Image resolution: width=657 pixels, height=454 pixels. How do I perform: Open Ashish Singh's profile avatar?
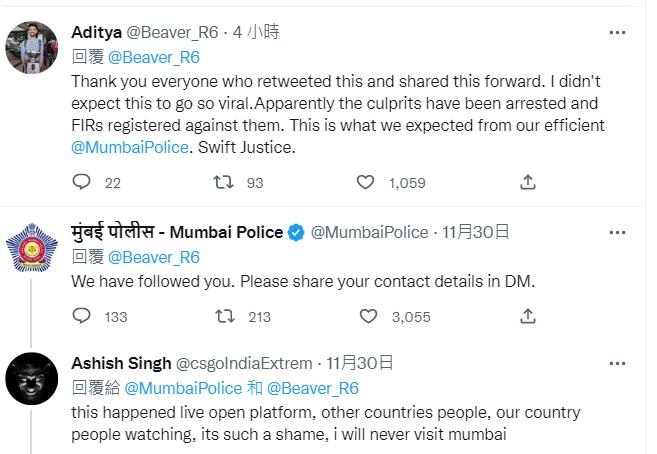pos(31,379)
